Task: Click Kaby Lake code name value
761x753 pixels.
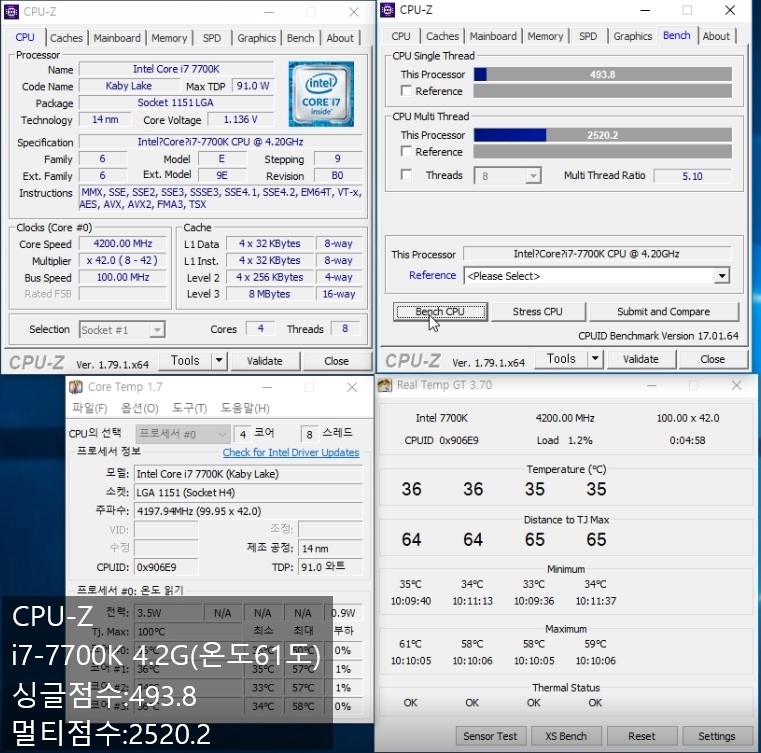Action: tap(129, 86)
